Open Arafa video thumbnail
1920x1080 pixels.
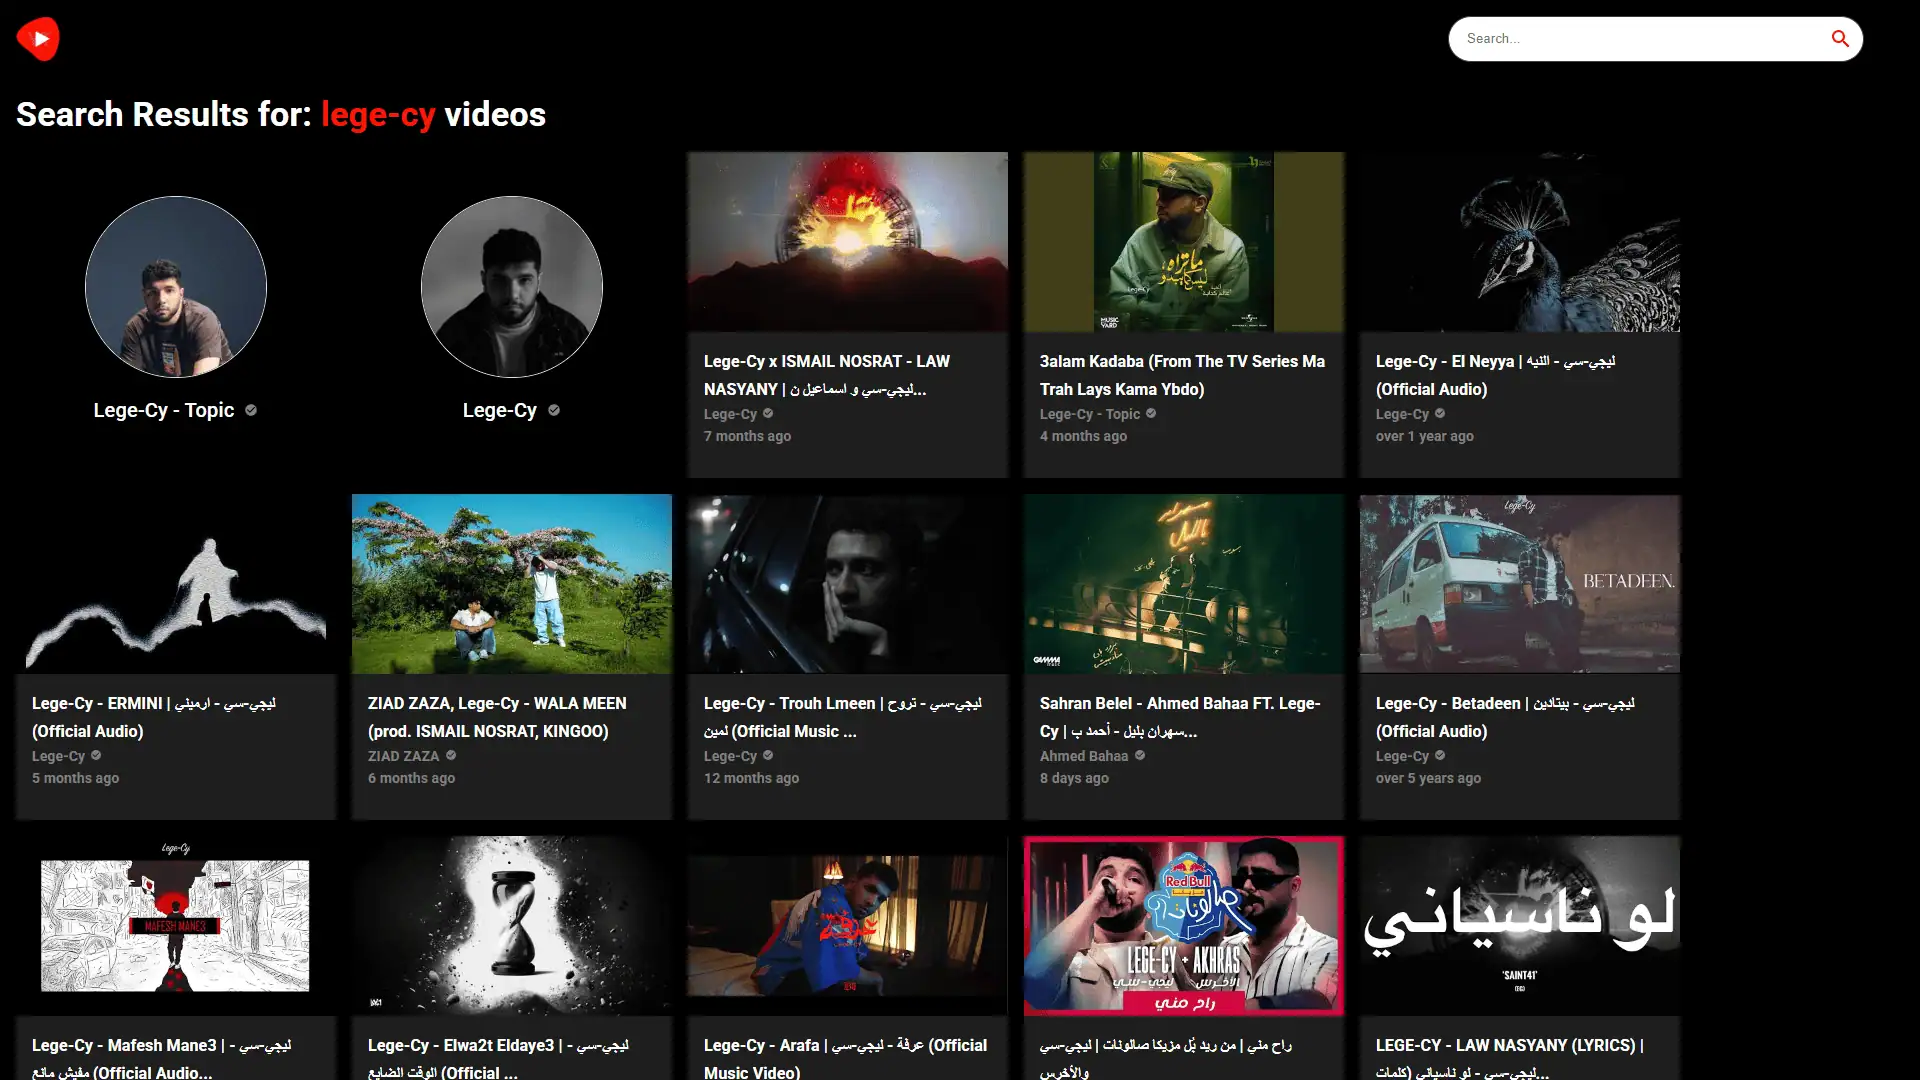coord(848,926)
